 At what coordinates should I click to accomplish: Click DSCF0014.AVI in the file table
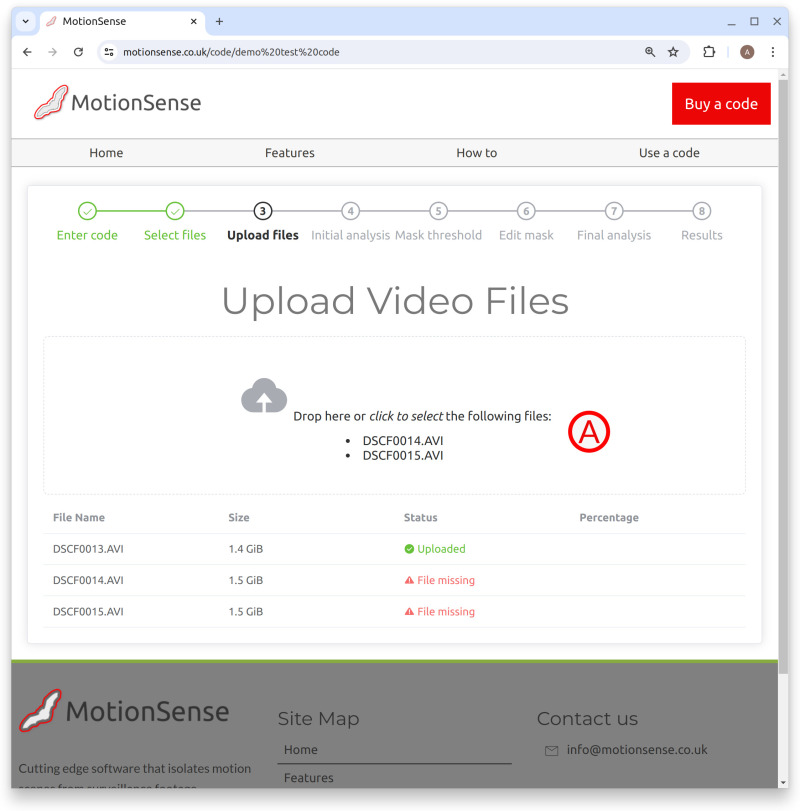(88, 580)
